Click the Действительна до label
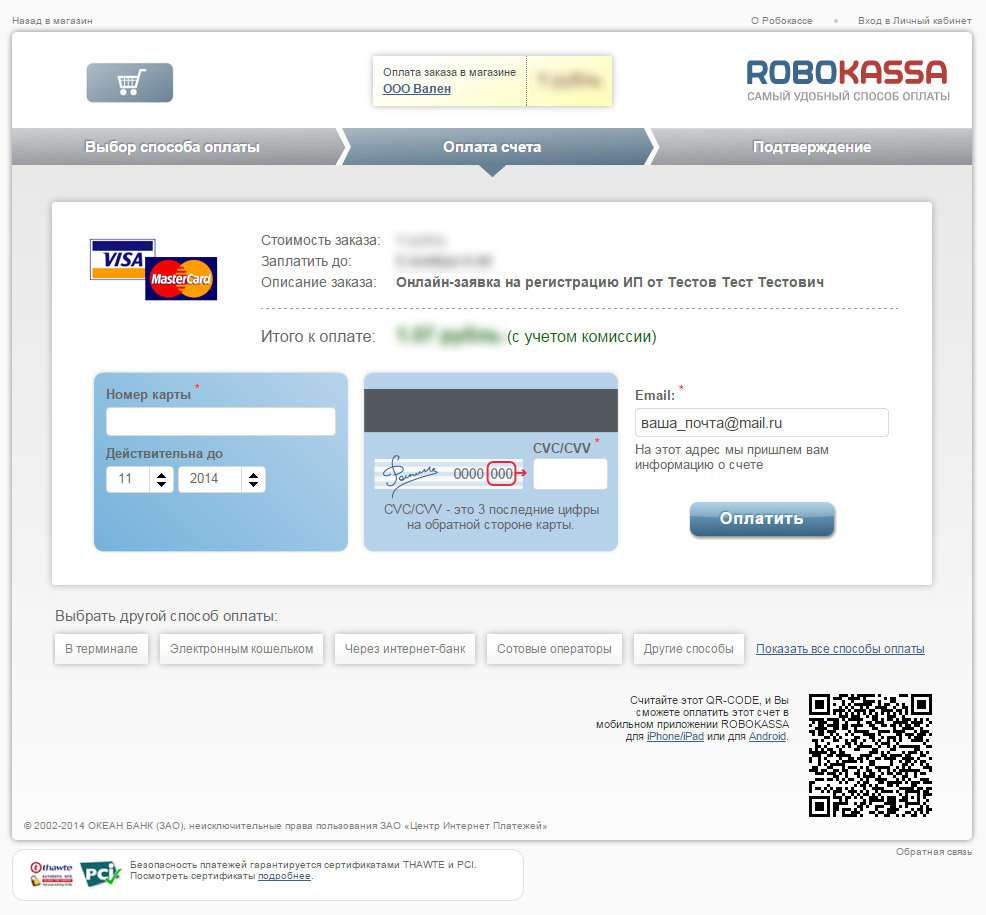Screen dimensions: 986x915 coord(164,453)
